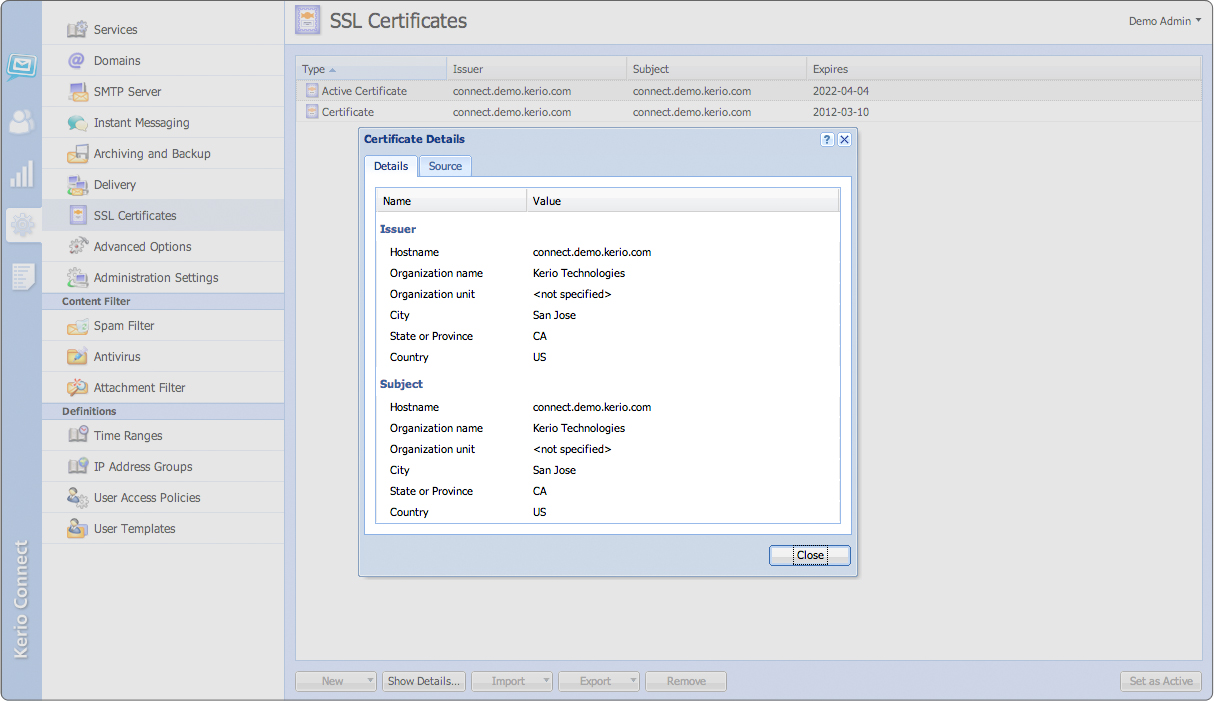Screen dimensions: 1214x701
Task: Switch to the Source tab
Action: coord(445,166)
